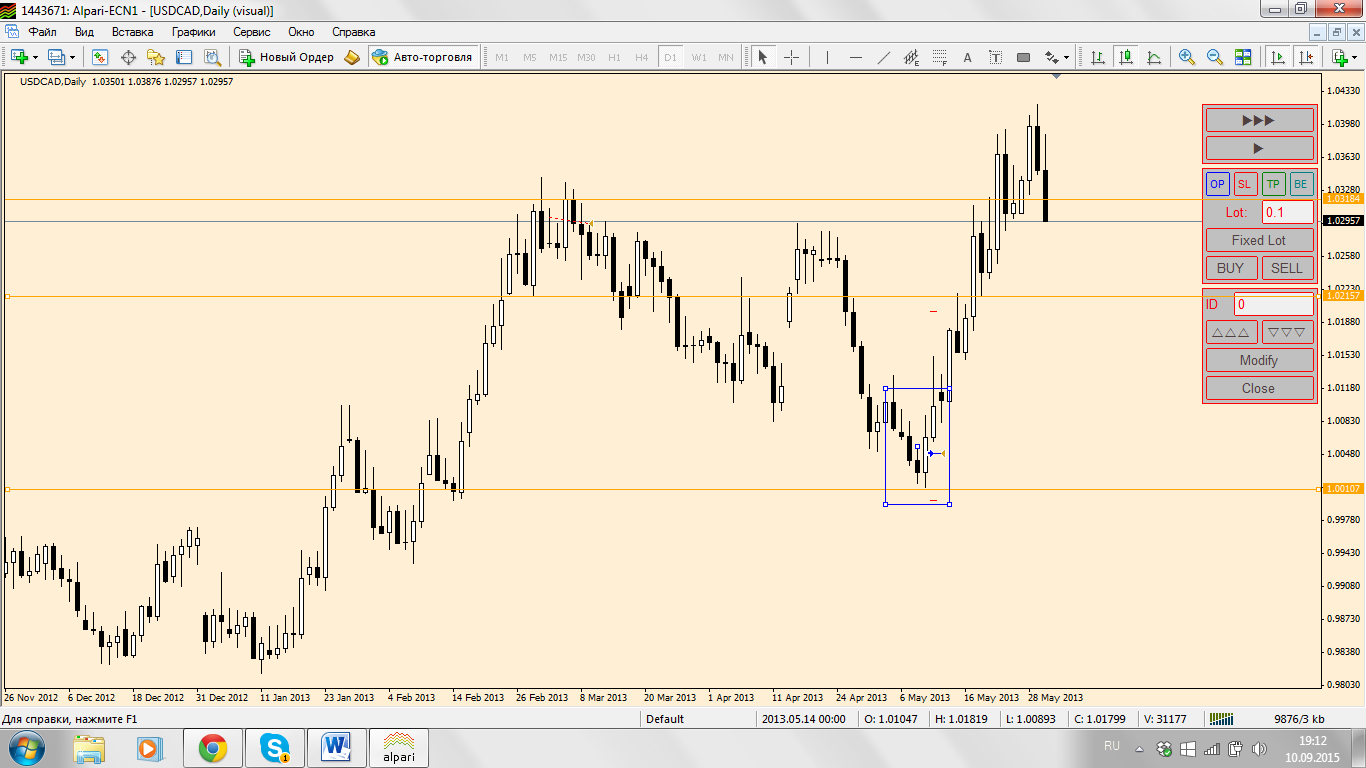
Task: Open Chrome from the taskbar
Action: click(212, 747)
